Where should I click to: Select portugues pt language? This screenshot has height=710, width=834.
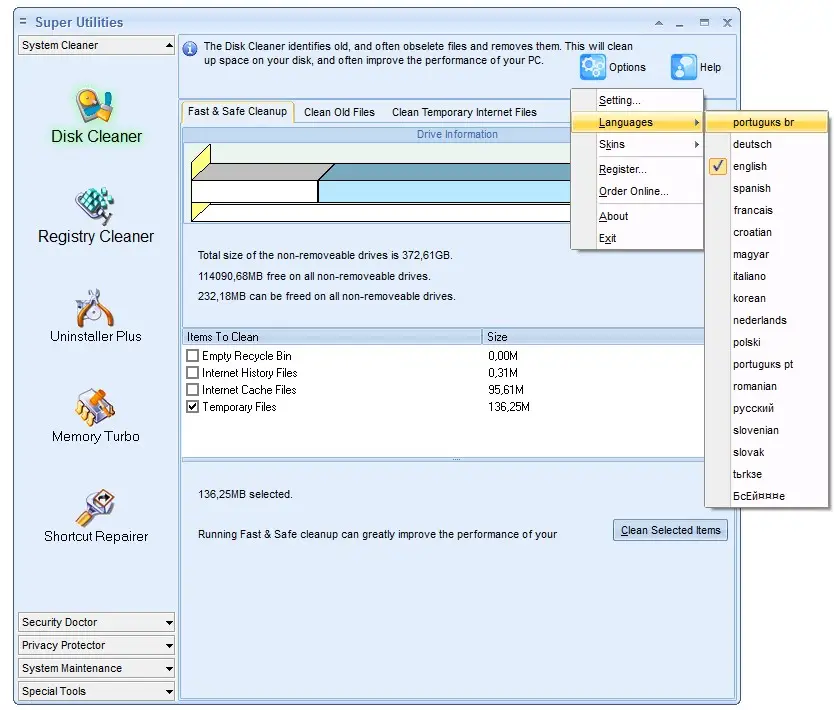766,364
